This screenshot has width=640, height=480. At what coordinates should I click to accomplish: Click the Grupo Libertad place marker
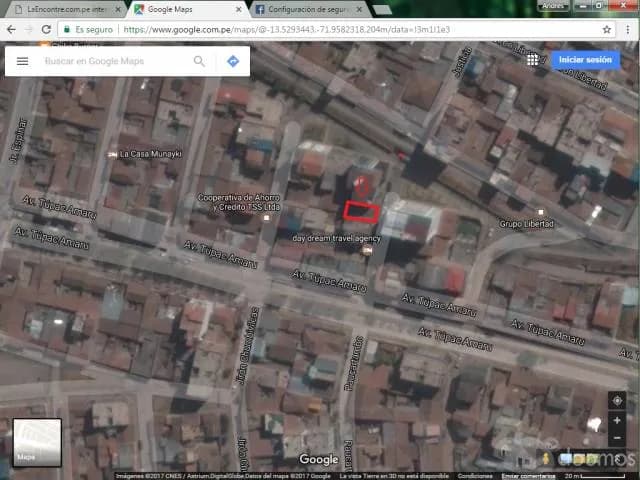coord(541,212)
